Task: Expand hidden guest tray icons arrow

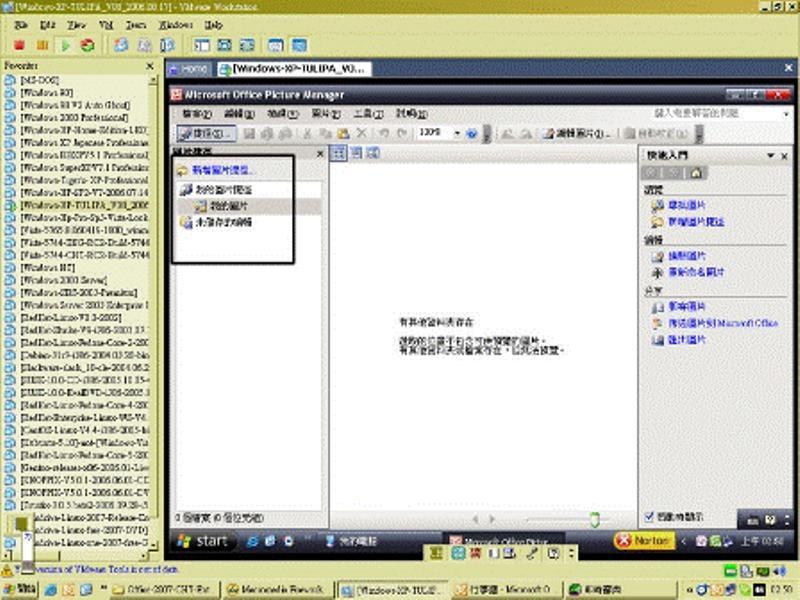Action: (x=684, y=541)
